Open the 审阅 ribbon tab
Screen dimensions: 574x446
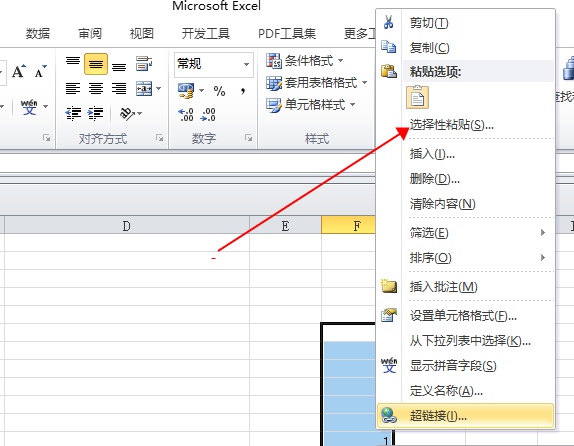pos(90,34)
